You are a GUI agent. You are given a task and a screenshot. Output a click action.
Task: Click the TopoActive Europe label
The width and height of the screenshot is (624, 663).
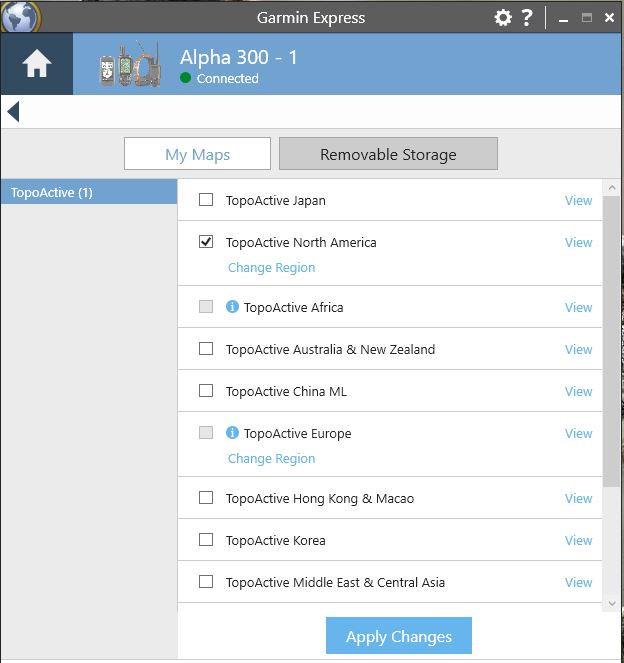click(298, 433)
